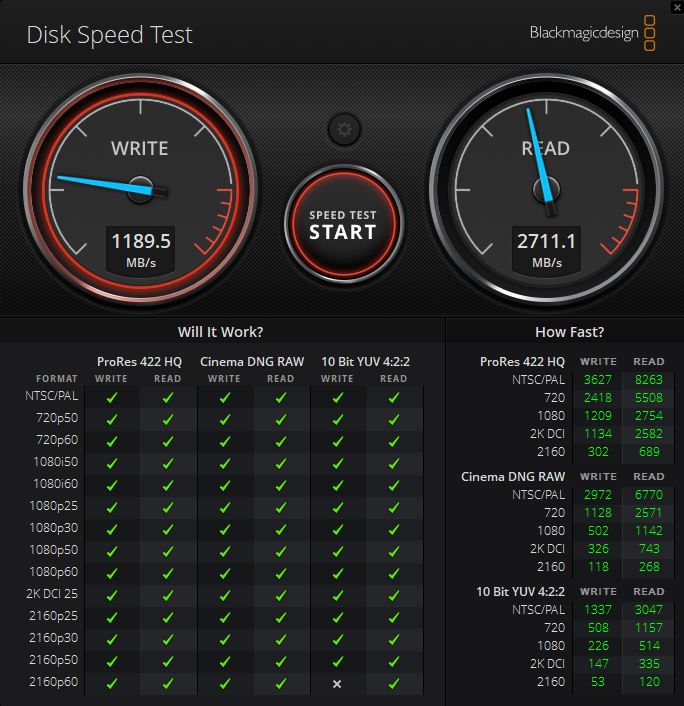The height and width of the screenshot is (706, 684).
Task: Click Cinema DNG 720 write value 1128
Action: tap(598, 513)
